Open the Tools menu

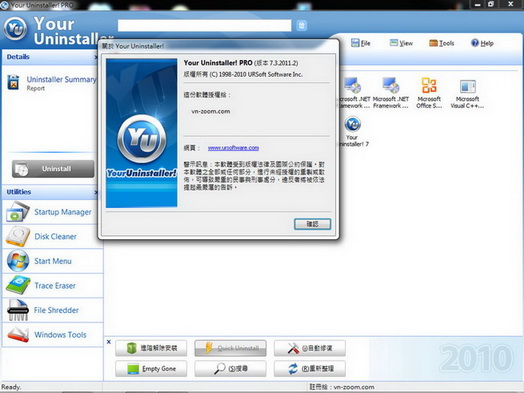441,43
